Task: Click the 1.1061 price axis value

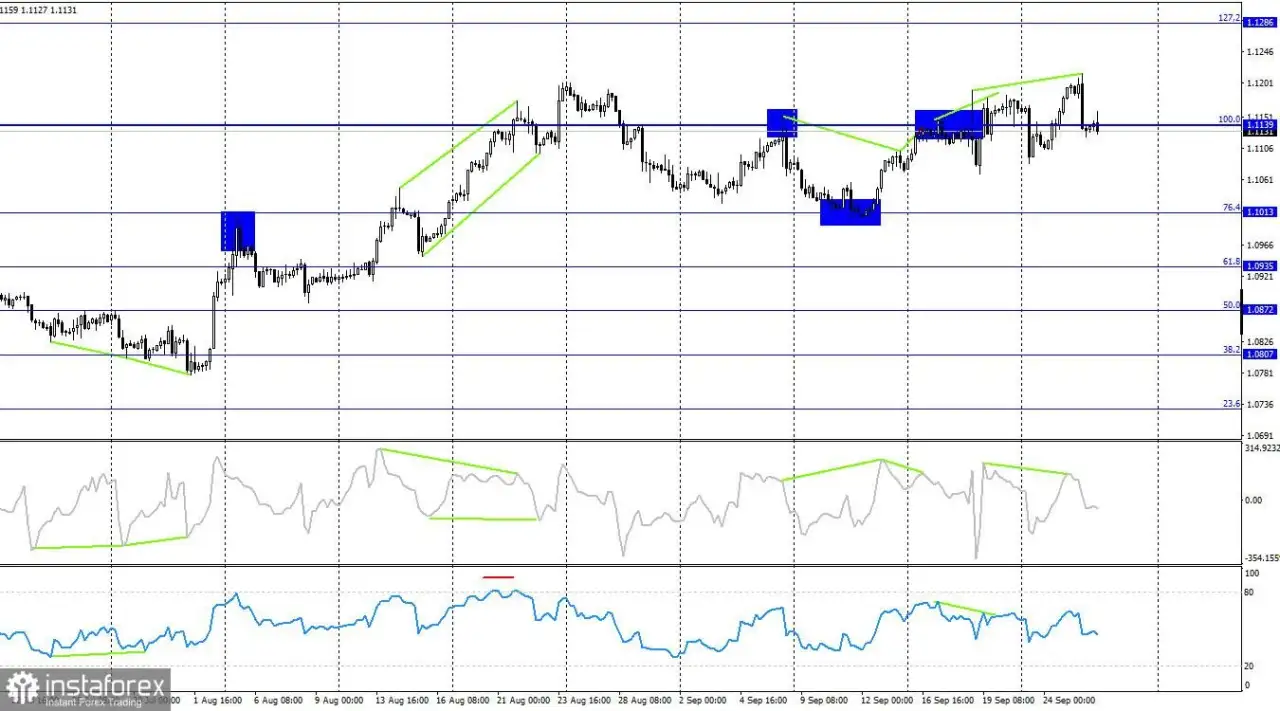Action: coord(1260,180)
